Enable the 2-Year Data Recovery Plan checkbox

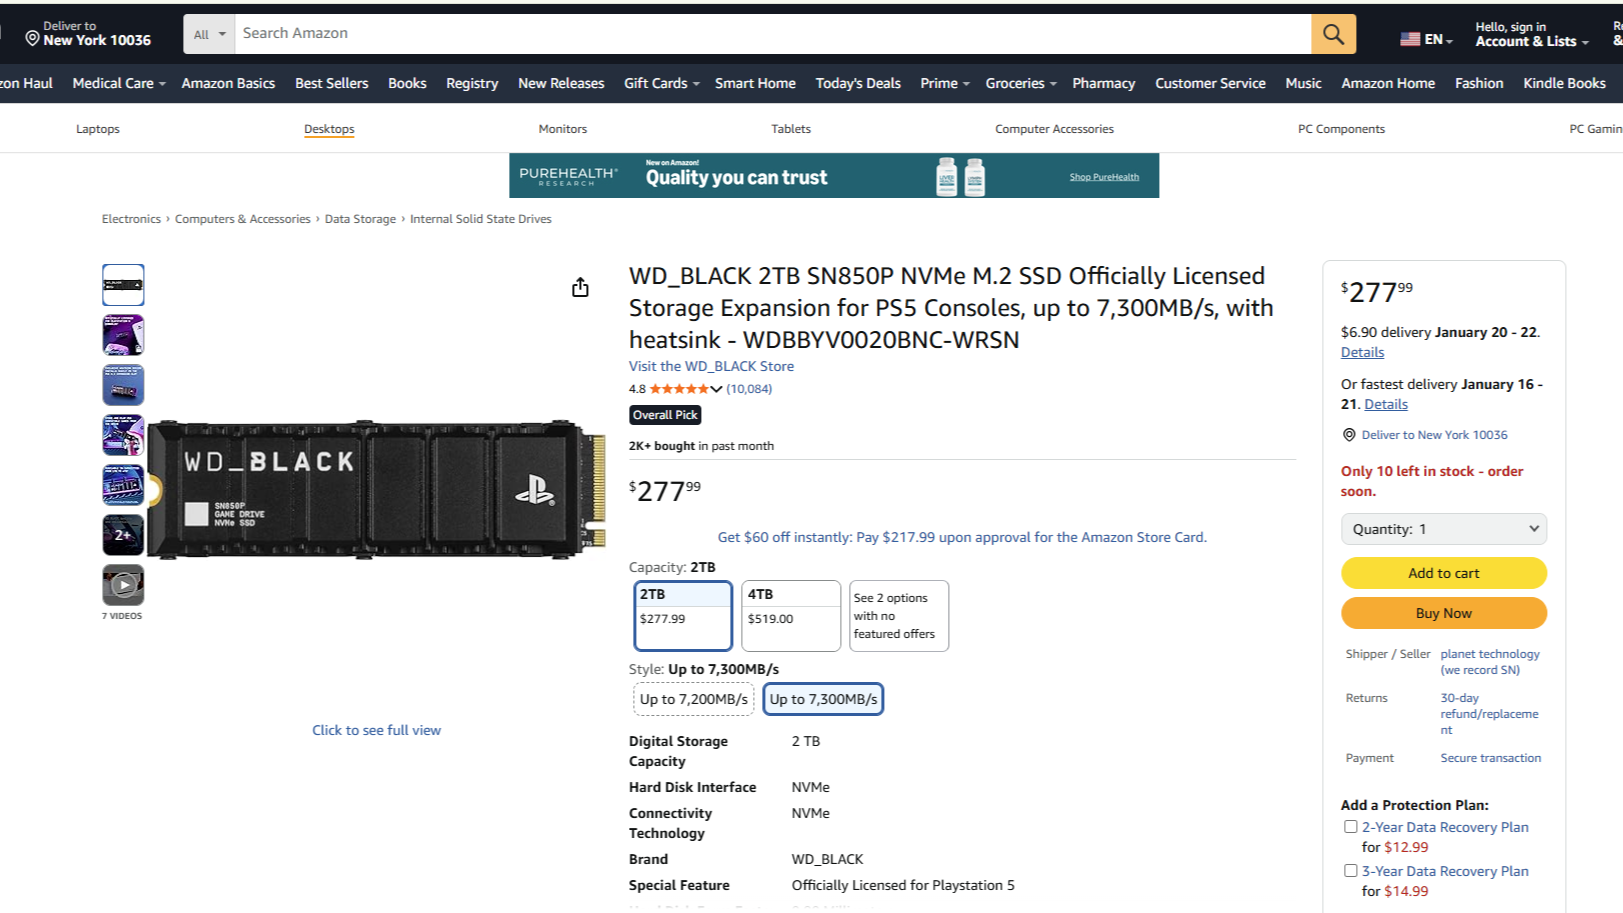(x=1350, y=826)
